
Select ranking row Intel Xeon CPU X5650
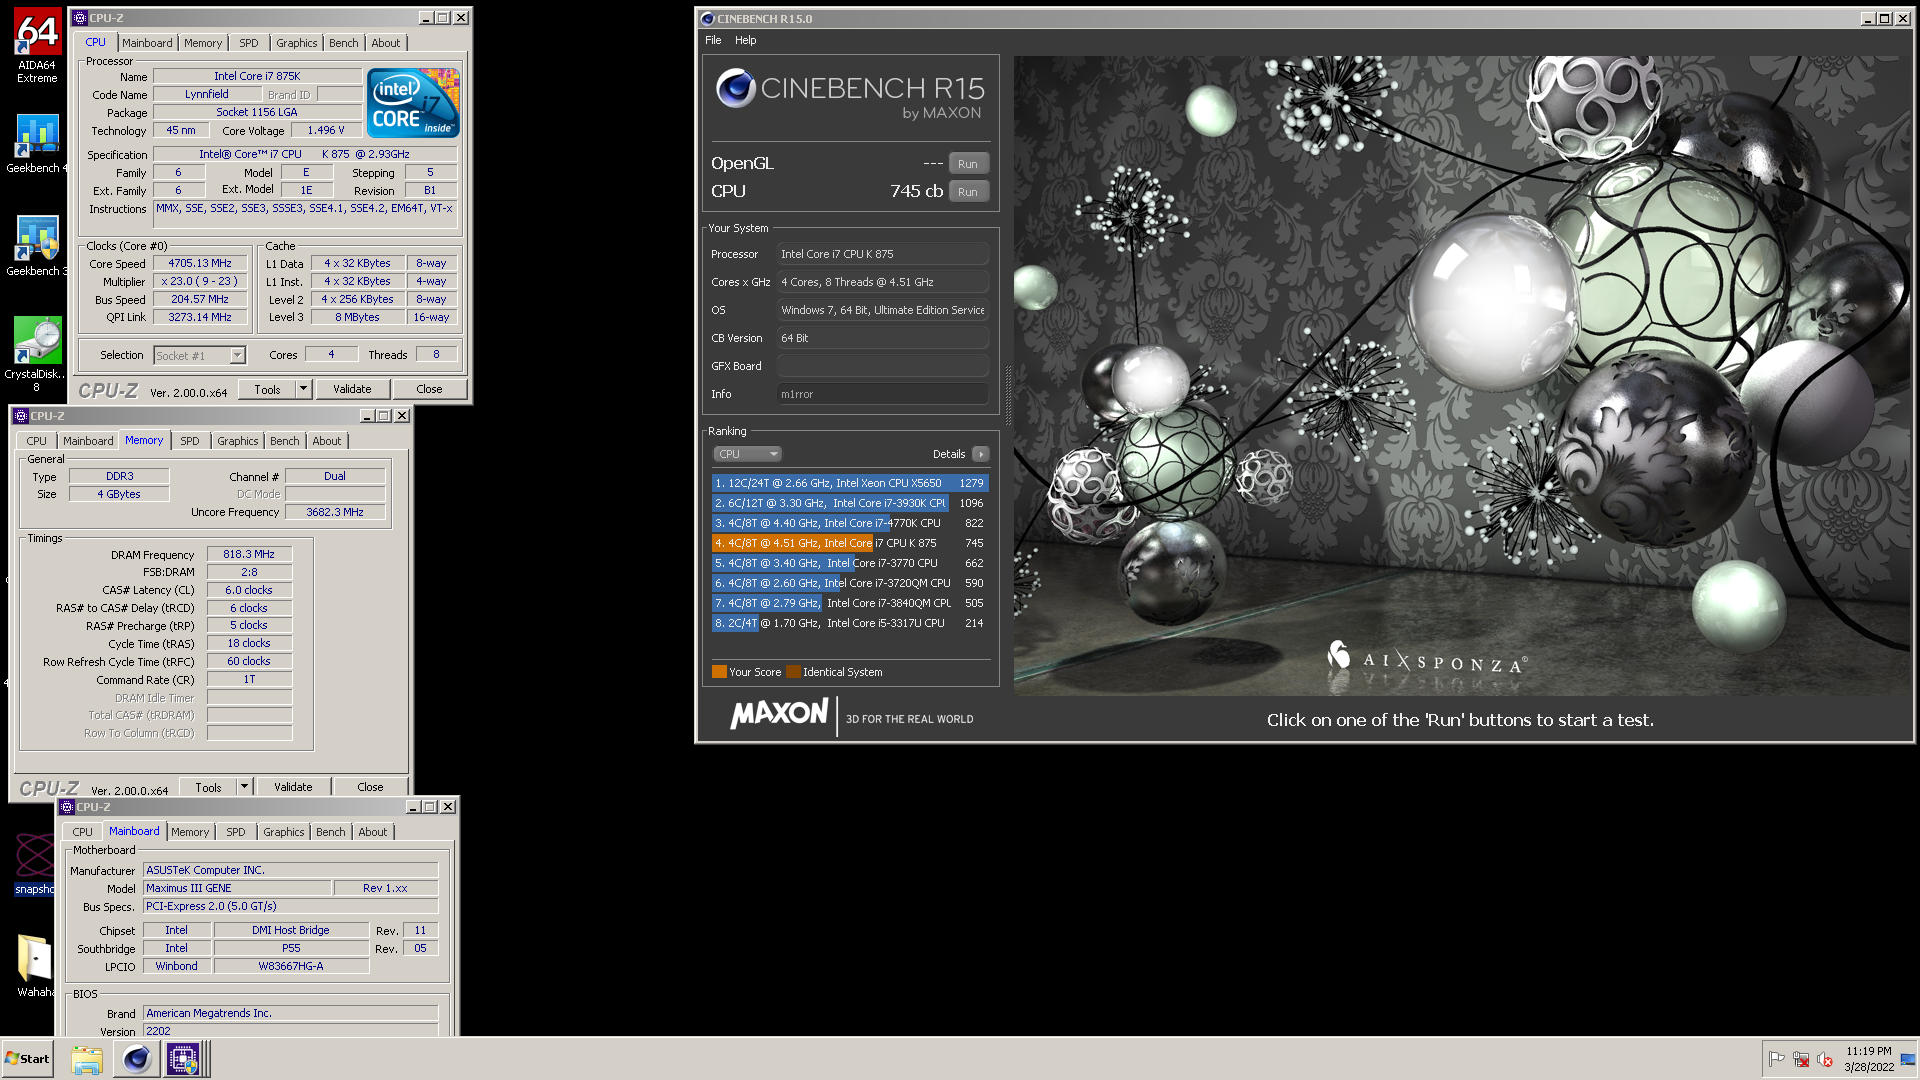point(849,483)
